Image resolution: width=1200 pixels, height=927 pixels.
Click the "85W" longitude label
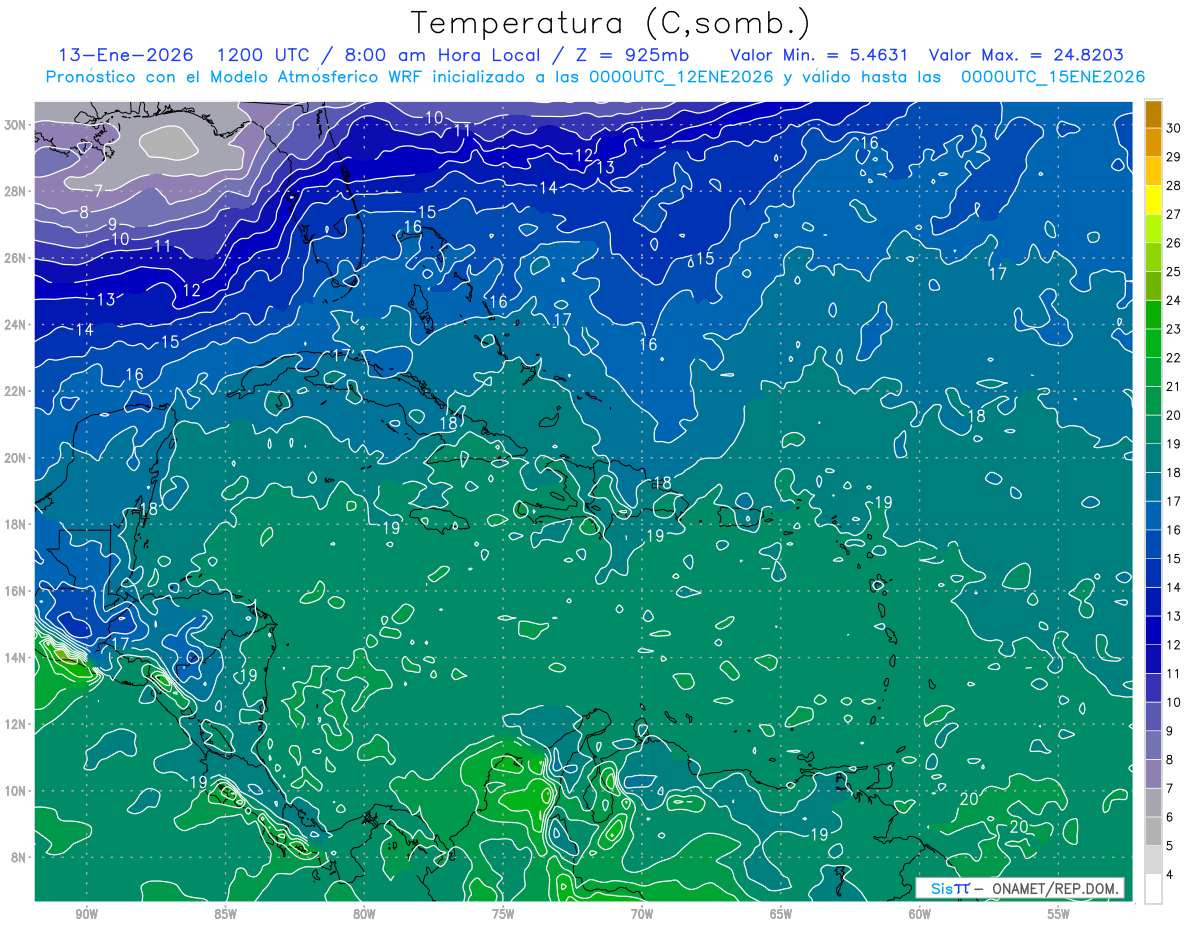click(225, 913)
